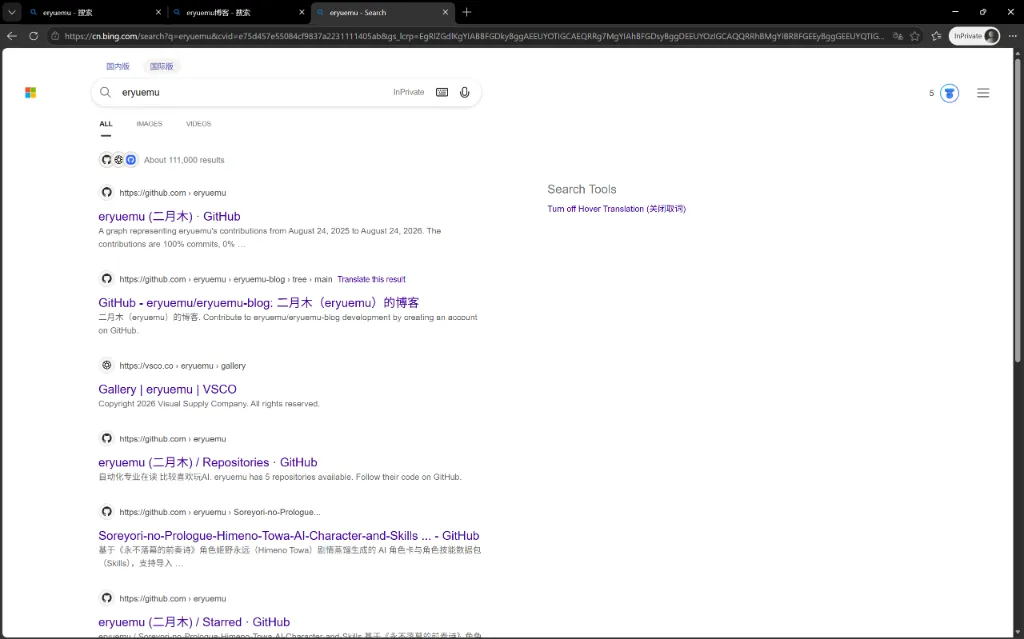Click GitHub favicon of Starred result
Screen dimensions: 1024x639
click(x=106, y=597)
